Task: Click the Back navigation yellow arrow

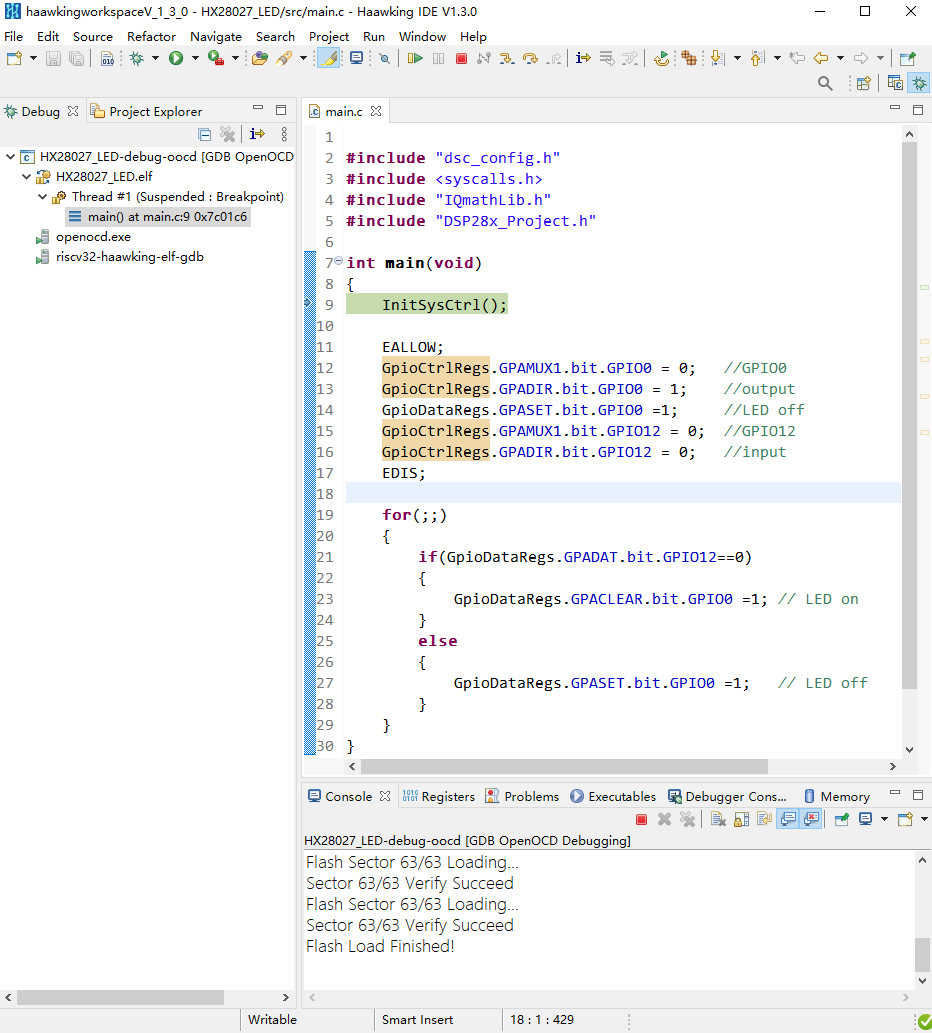Action: pyautogui.click(x=821, y=59)
